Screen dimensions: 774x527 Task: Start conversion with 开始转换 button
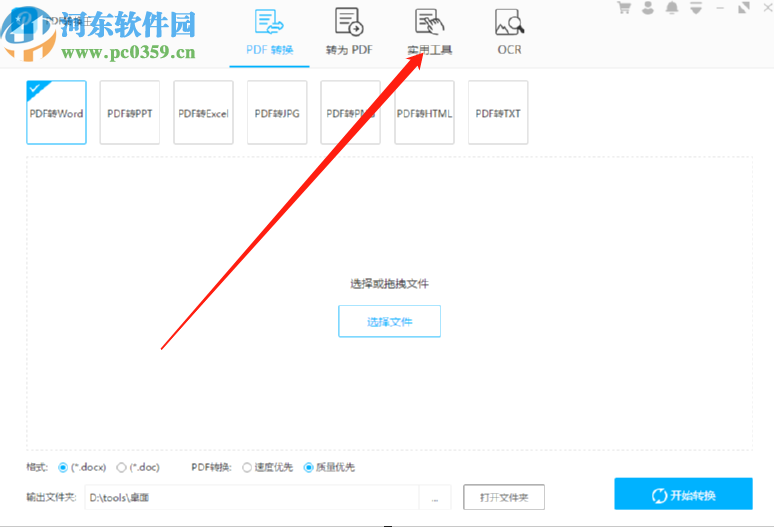tap(683, 493)
